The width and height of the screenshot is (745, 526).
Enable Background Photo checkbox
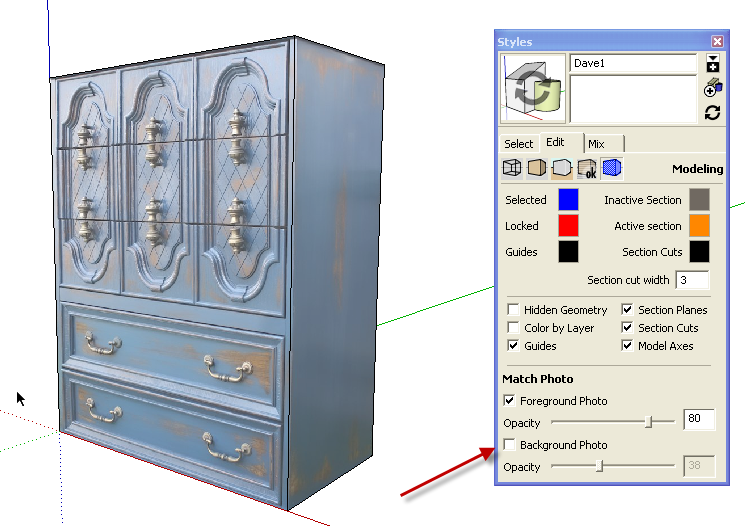509,445
